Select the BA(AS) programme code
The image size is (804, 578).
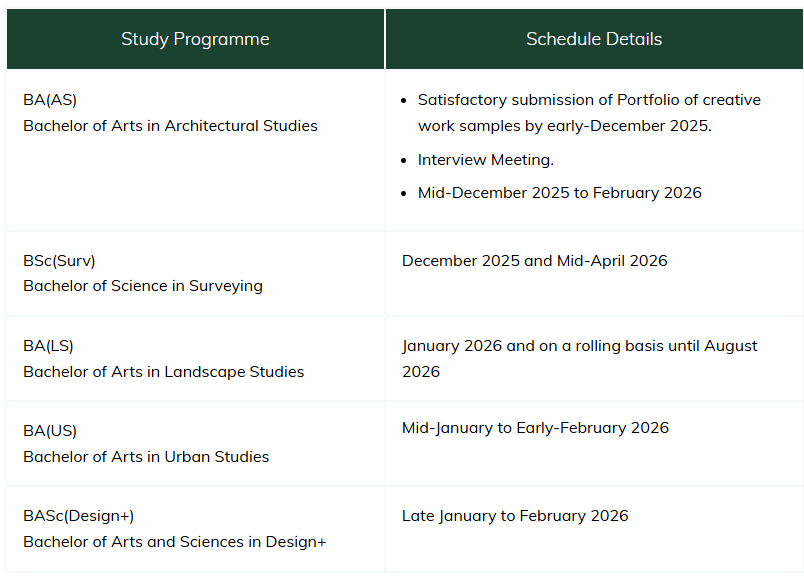click(50, 100)
